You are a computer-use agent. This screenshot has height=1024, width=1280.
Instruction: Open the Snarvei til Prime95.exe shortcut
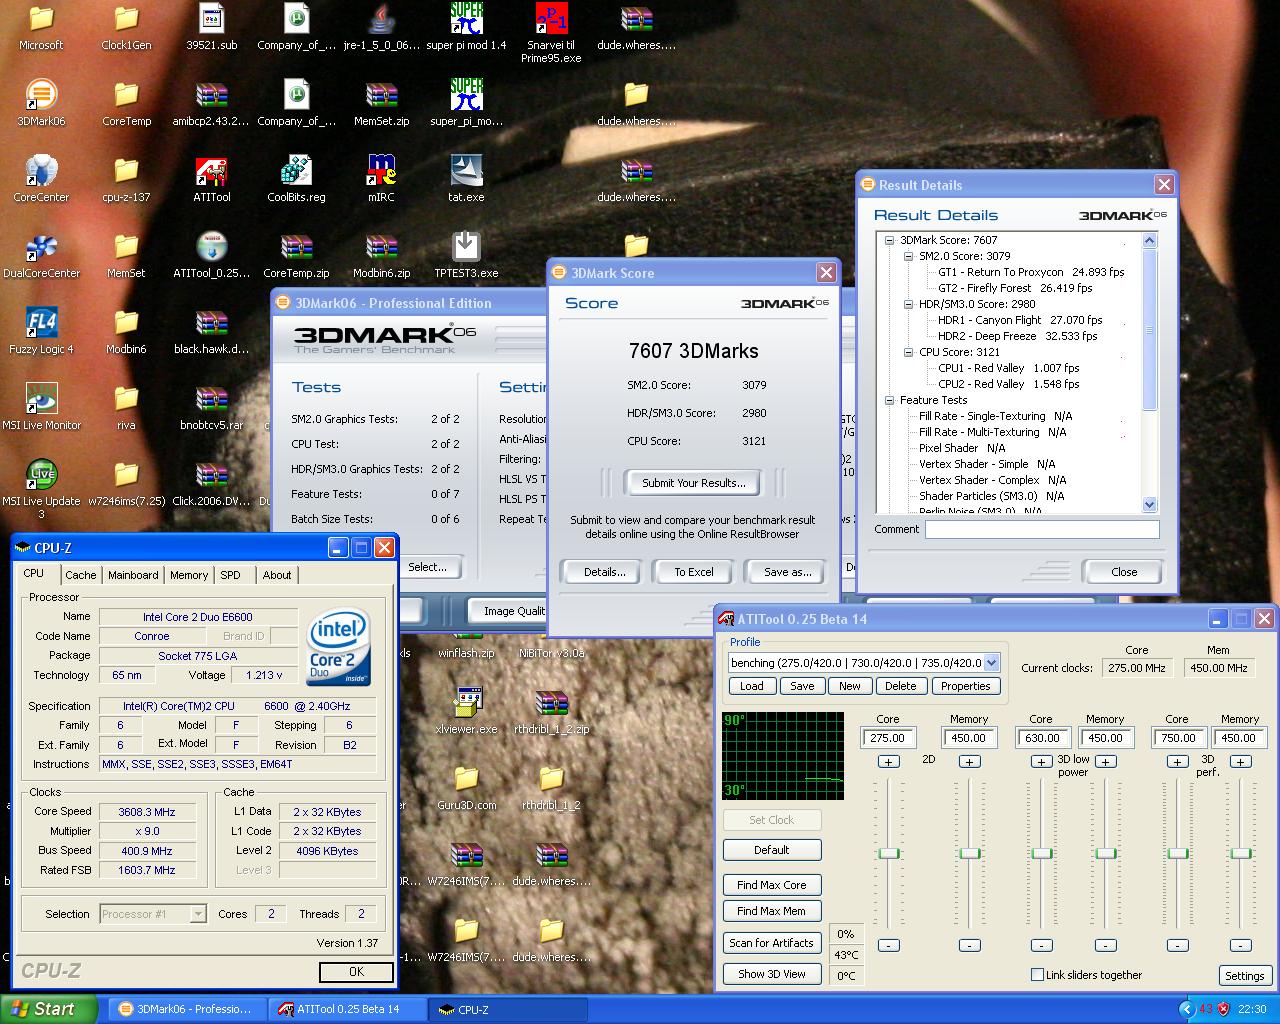551,32
